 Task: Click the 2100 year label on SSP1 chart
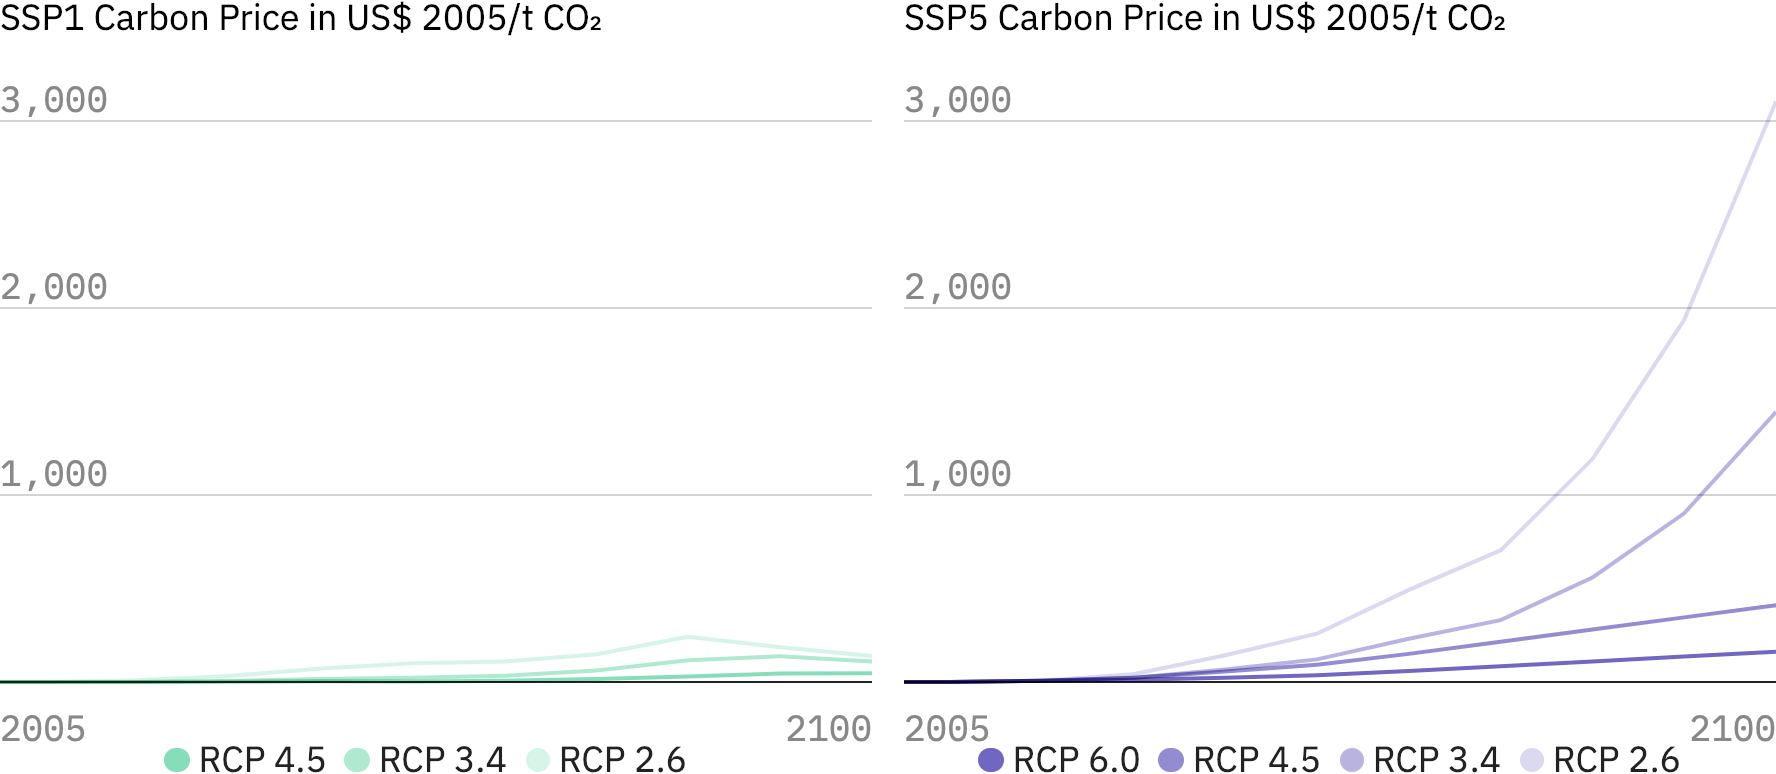pyautogui.click(x=828, y=729)
